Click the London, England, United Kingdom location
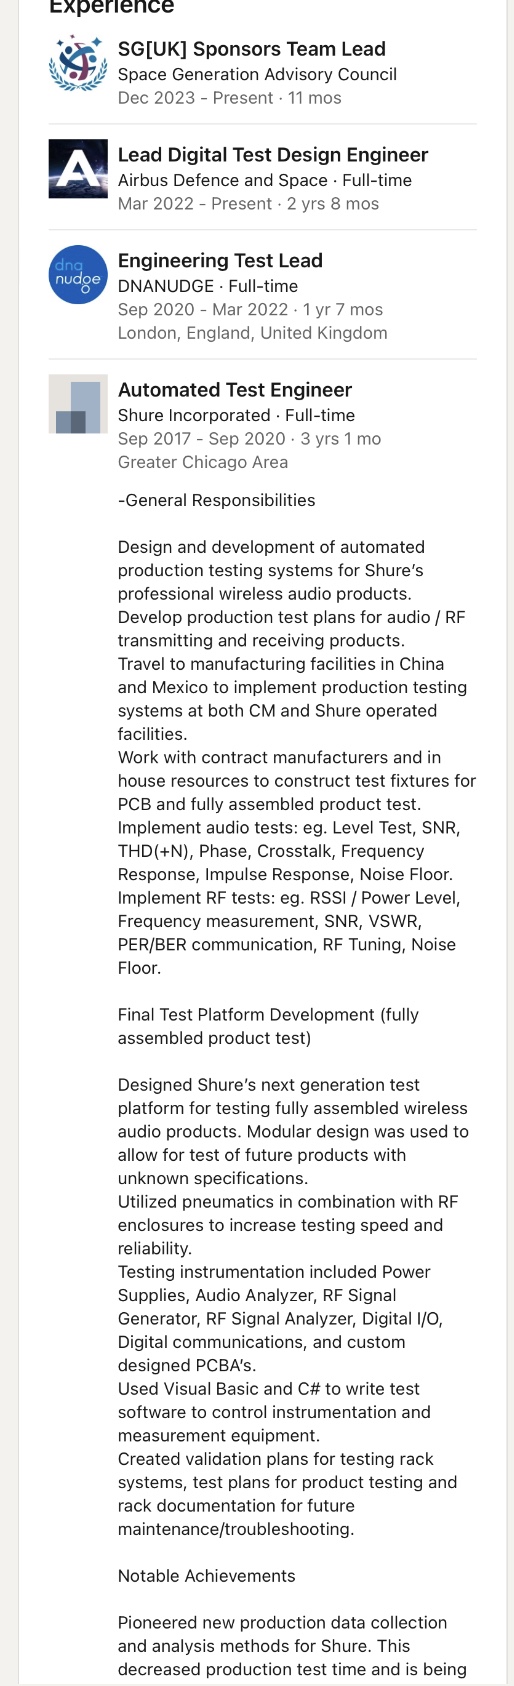This screenshot has height=1686, width=514. [x=253, y=333]
